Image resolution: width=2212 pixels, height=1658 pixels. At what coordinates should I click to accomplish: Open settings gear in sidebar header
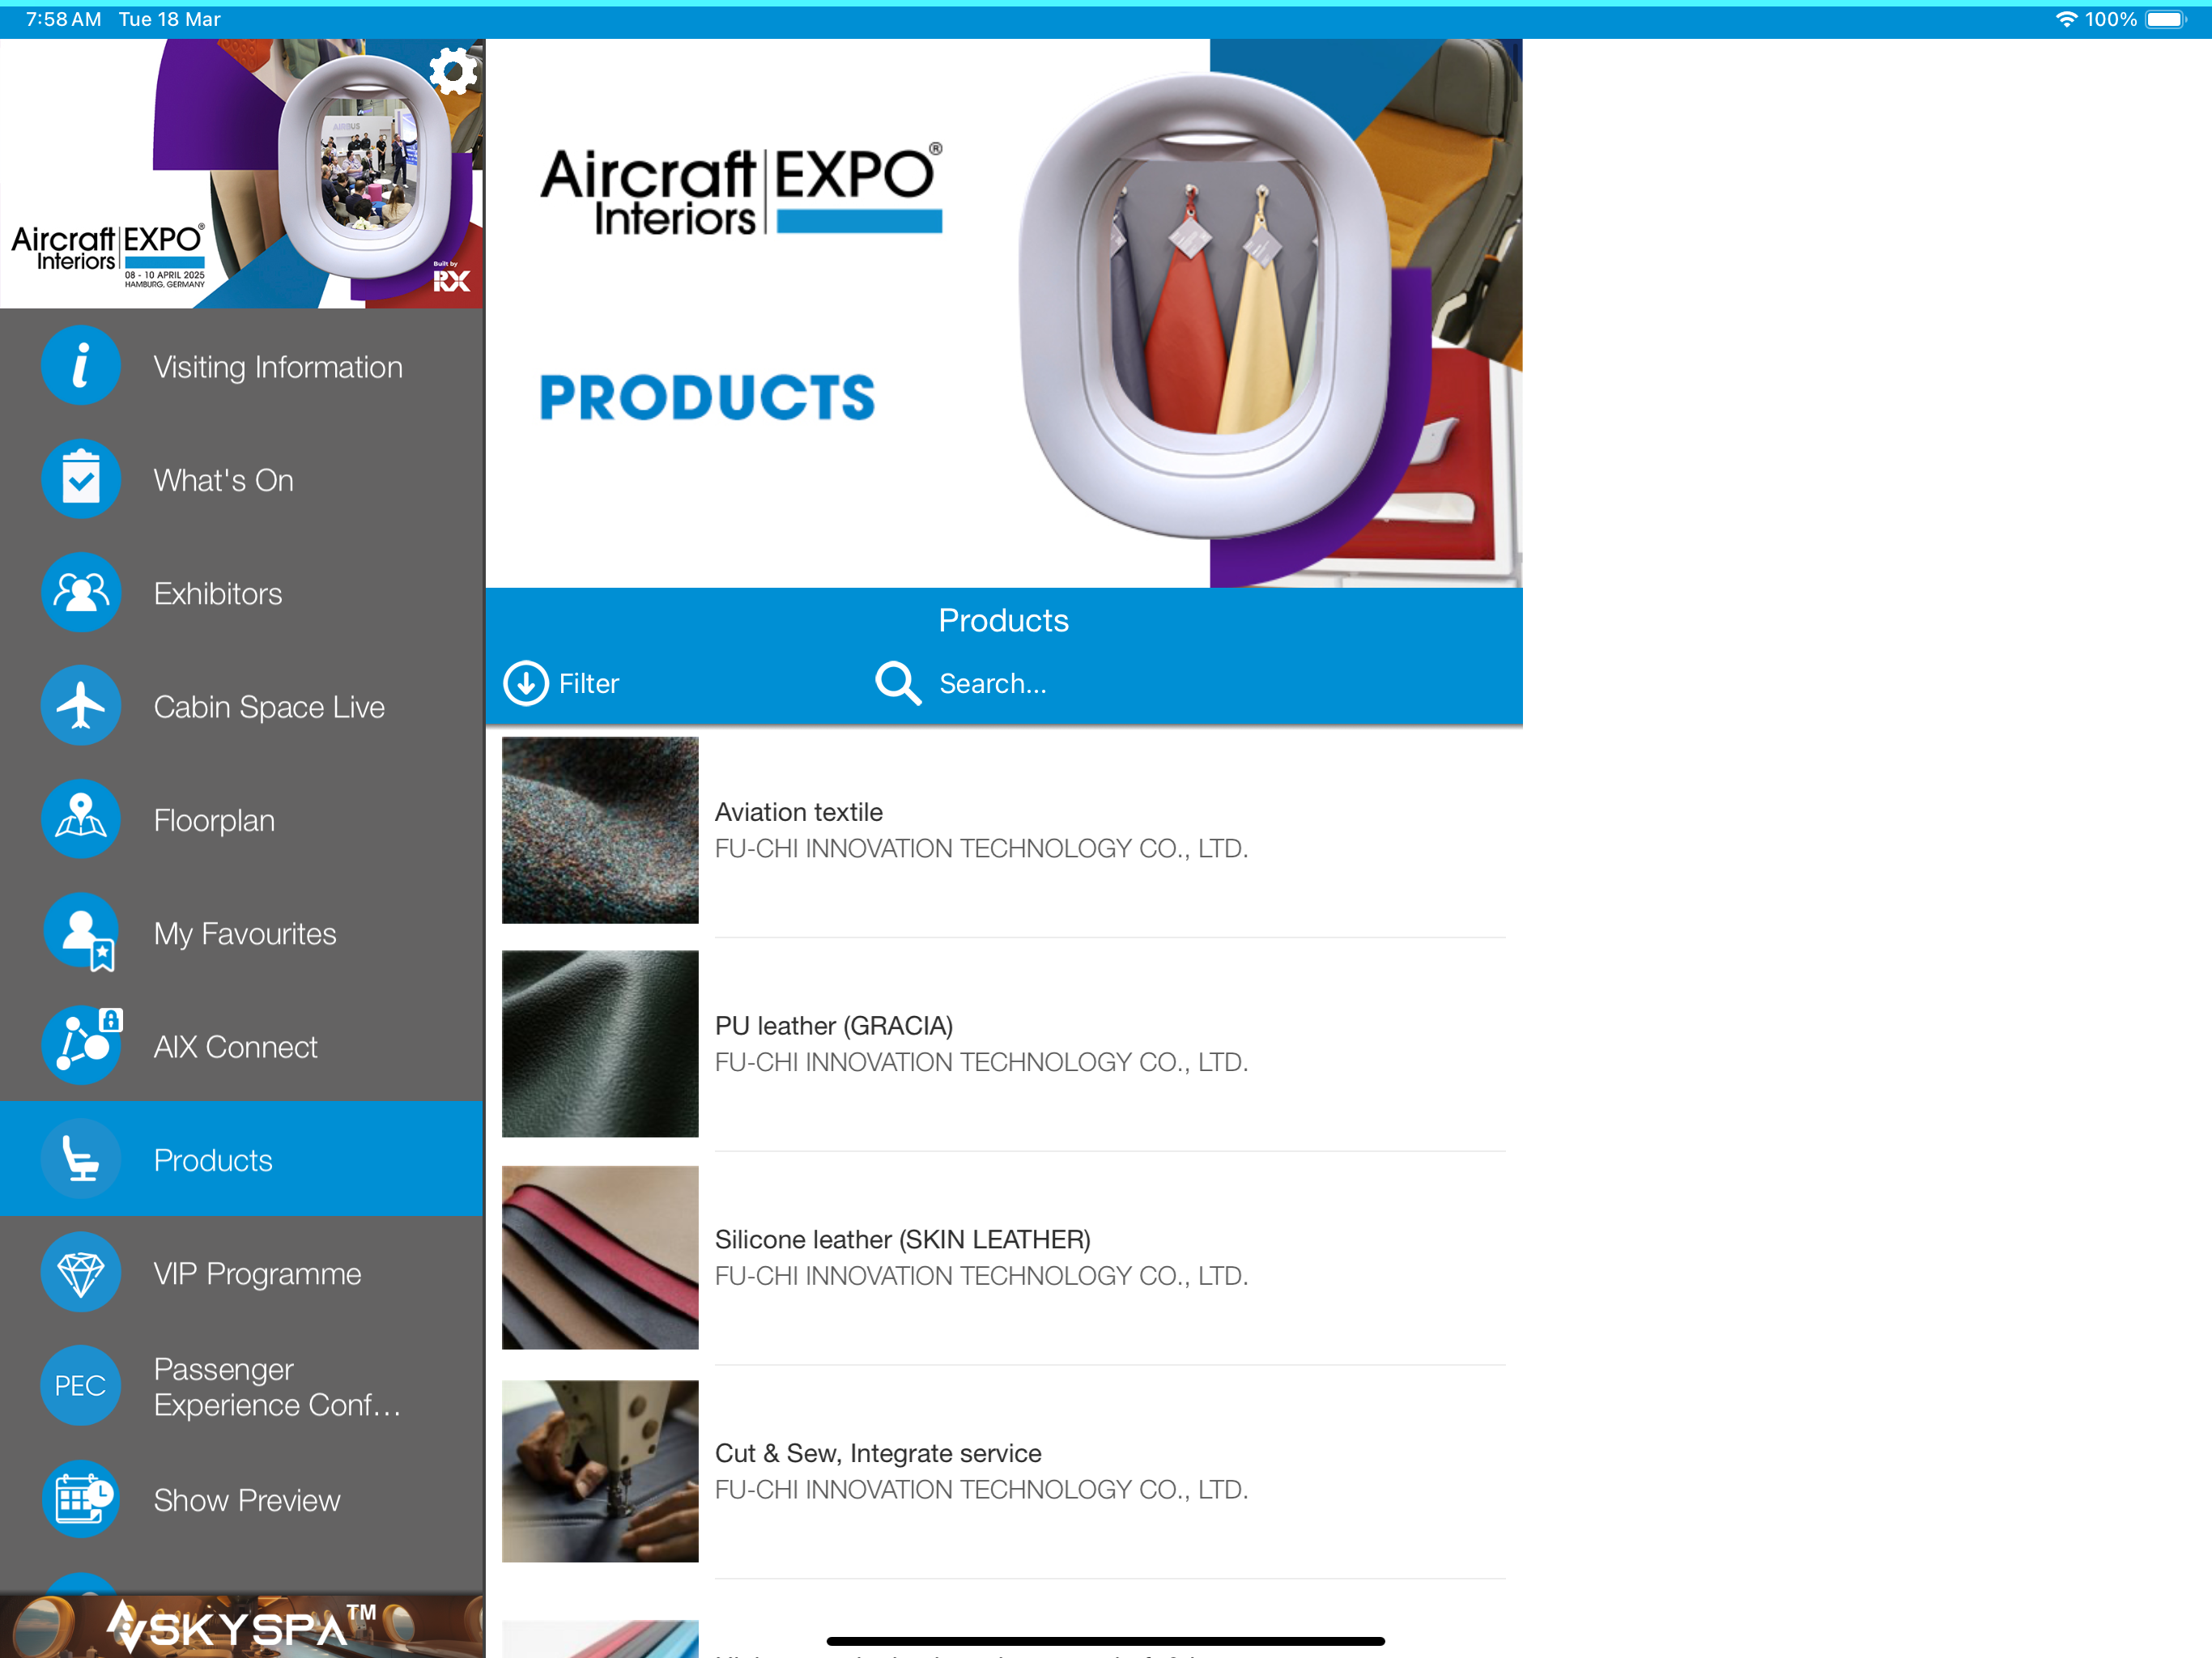454,72
